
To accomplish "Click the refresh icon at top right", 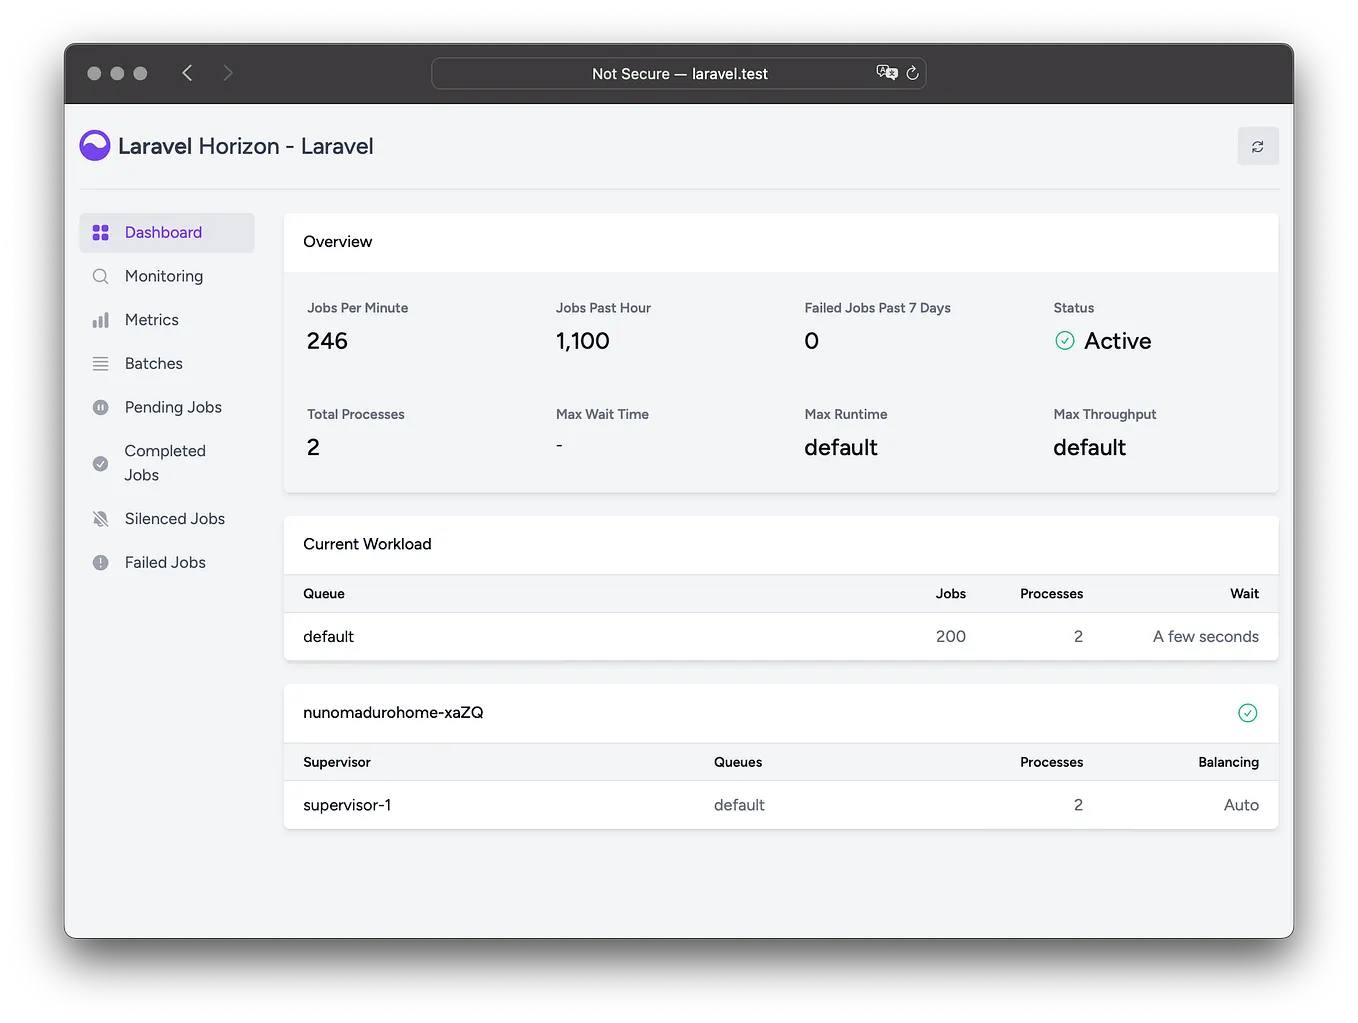I will pyautogui.click(x=1257, y=146).
